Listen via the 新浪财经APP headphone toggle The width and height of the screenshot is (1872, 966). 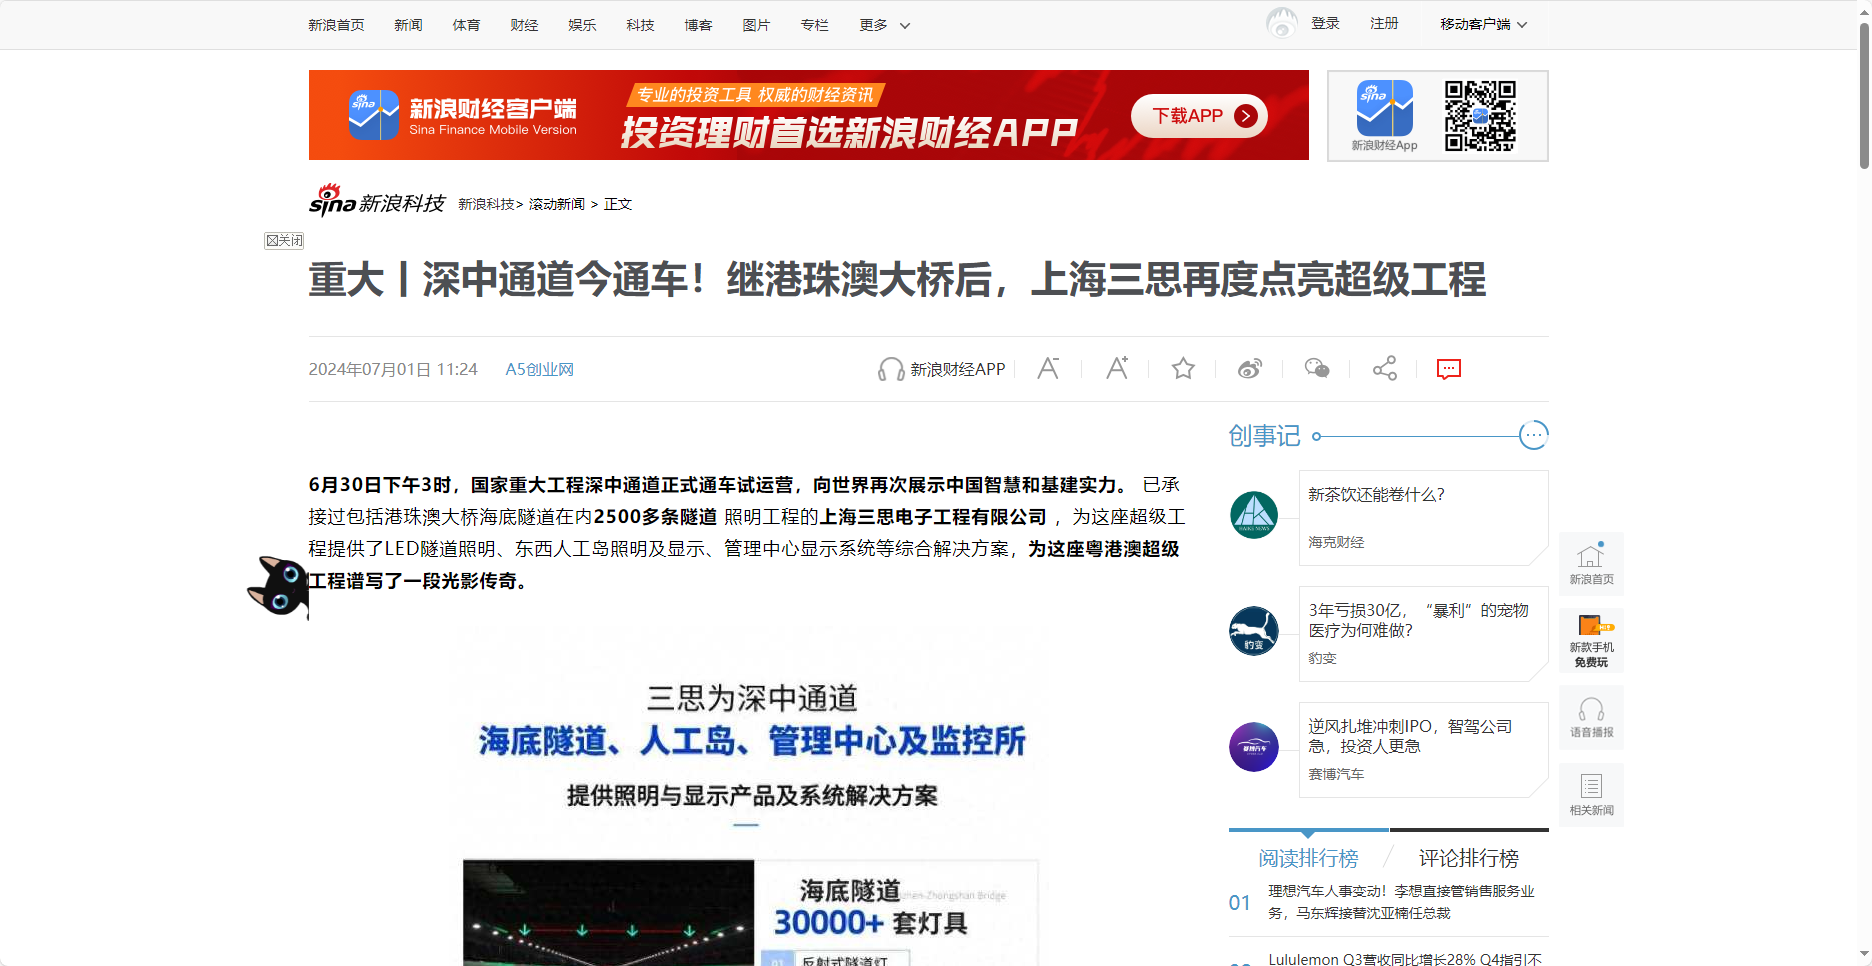point(940,368)
